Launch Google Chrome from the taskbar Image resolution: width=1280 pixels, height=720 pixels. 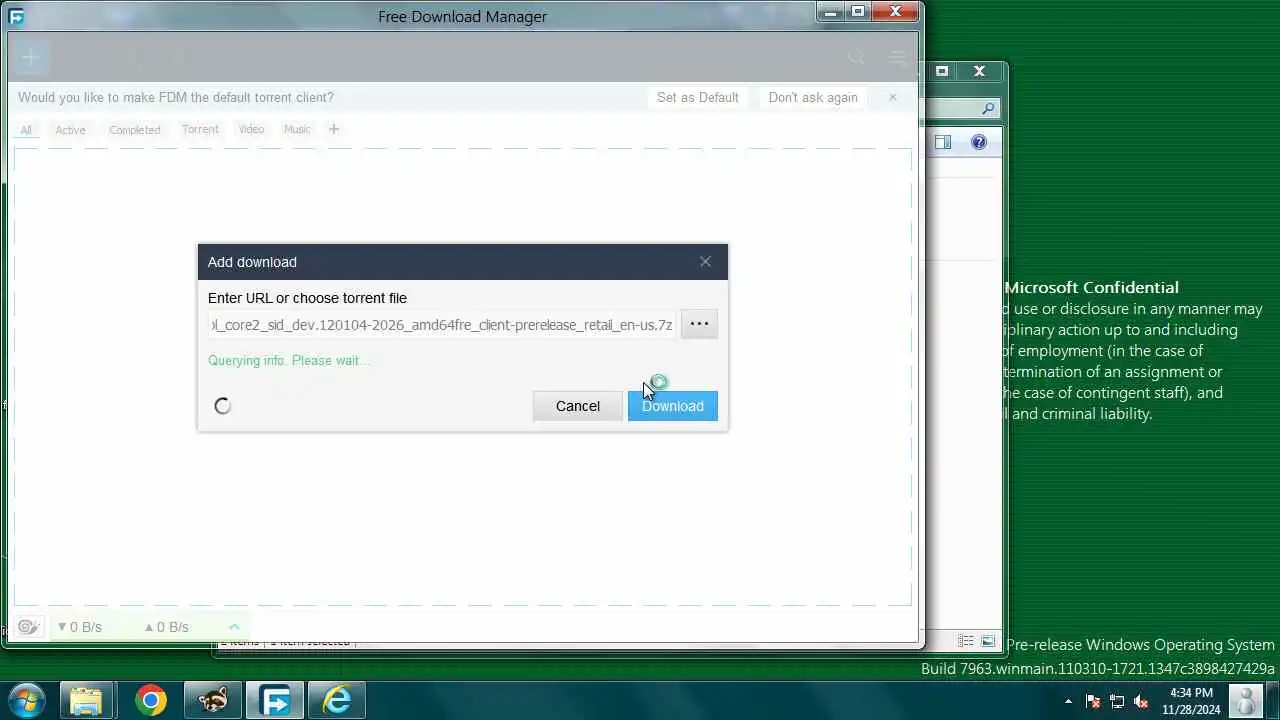point(151,700)
